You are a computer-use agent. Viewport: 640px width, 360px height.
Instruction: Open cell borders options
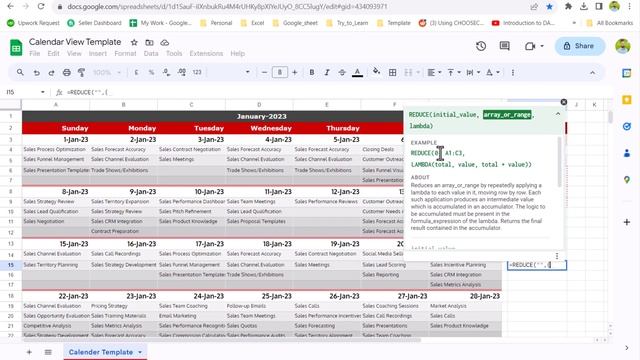392,72
